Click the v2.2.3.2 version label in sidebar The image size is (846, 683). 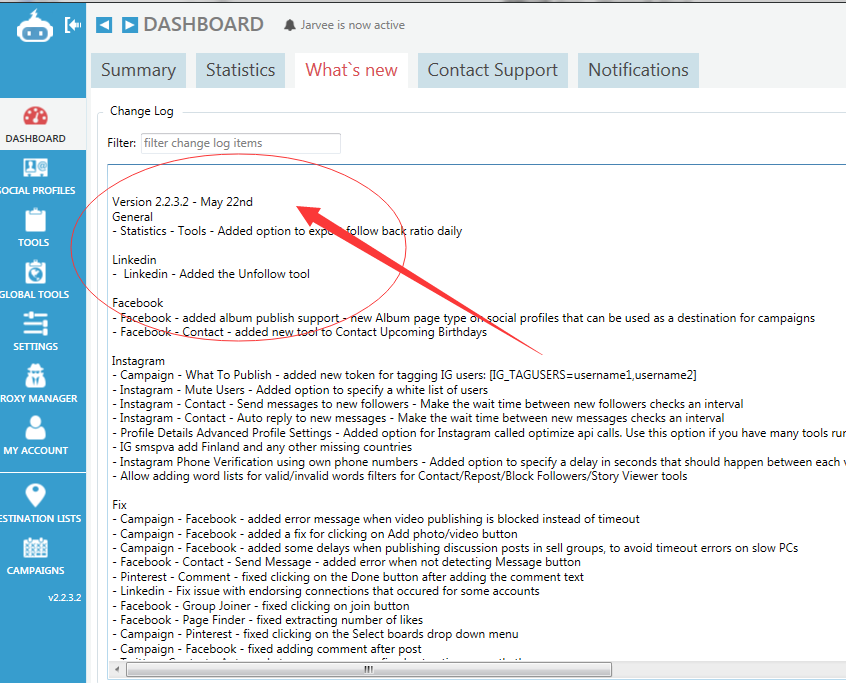tap(65, 597)
